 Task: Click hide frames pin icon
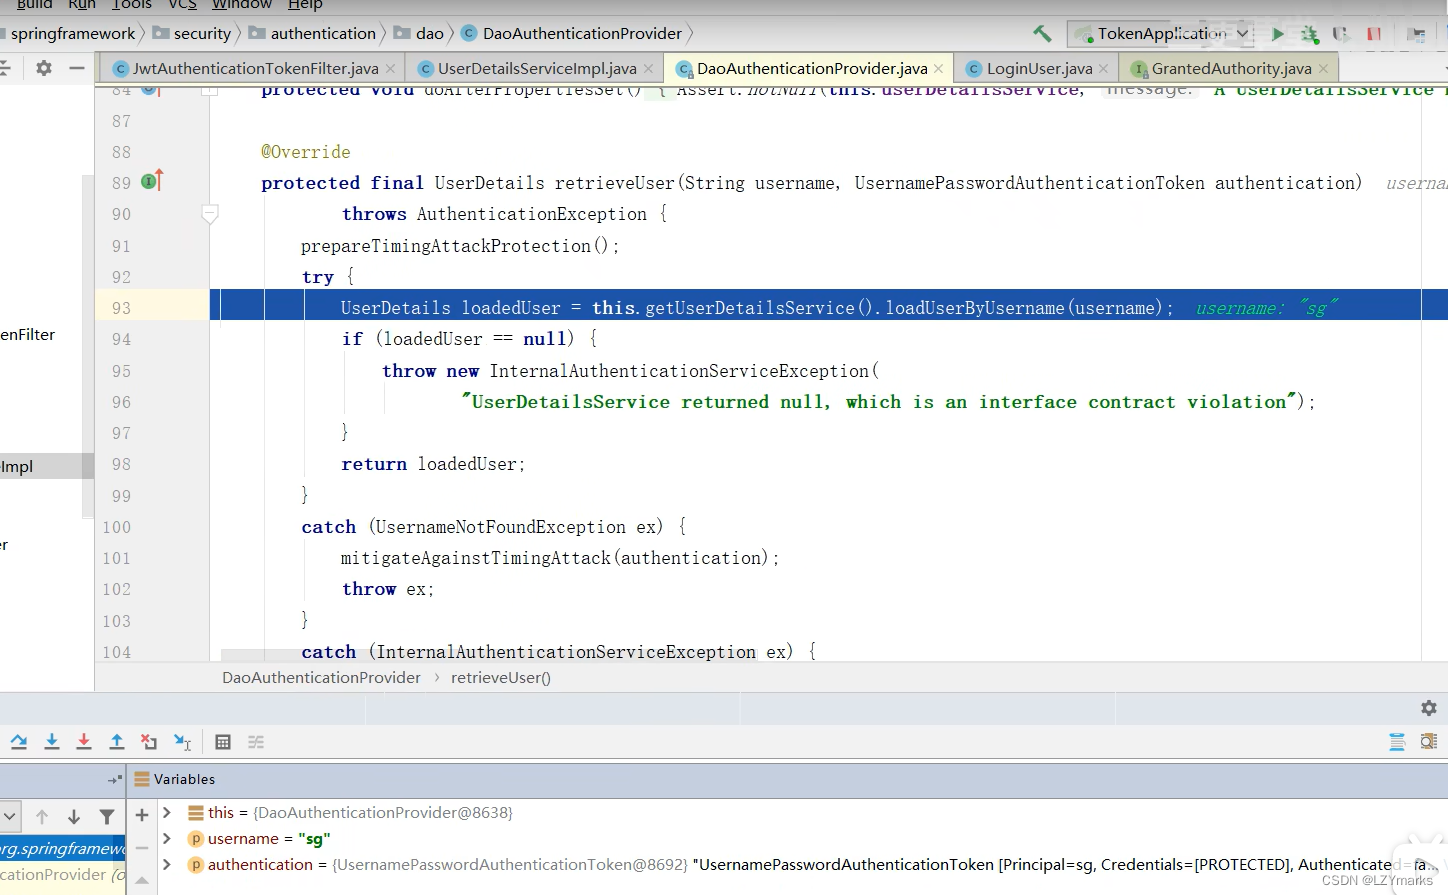pos(114,779)
